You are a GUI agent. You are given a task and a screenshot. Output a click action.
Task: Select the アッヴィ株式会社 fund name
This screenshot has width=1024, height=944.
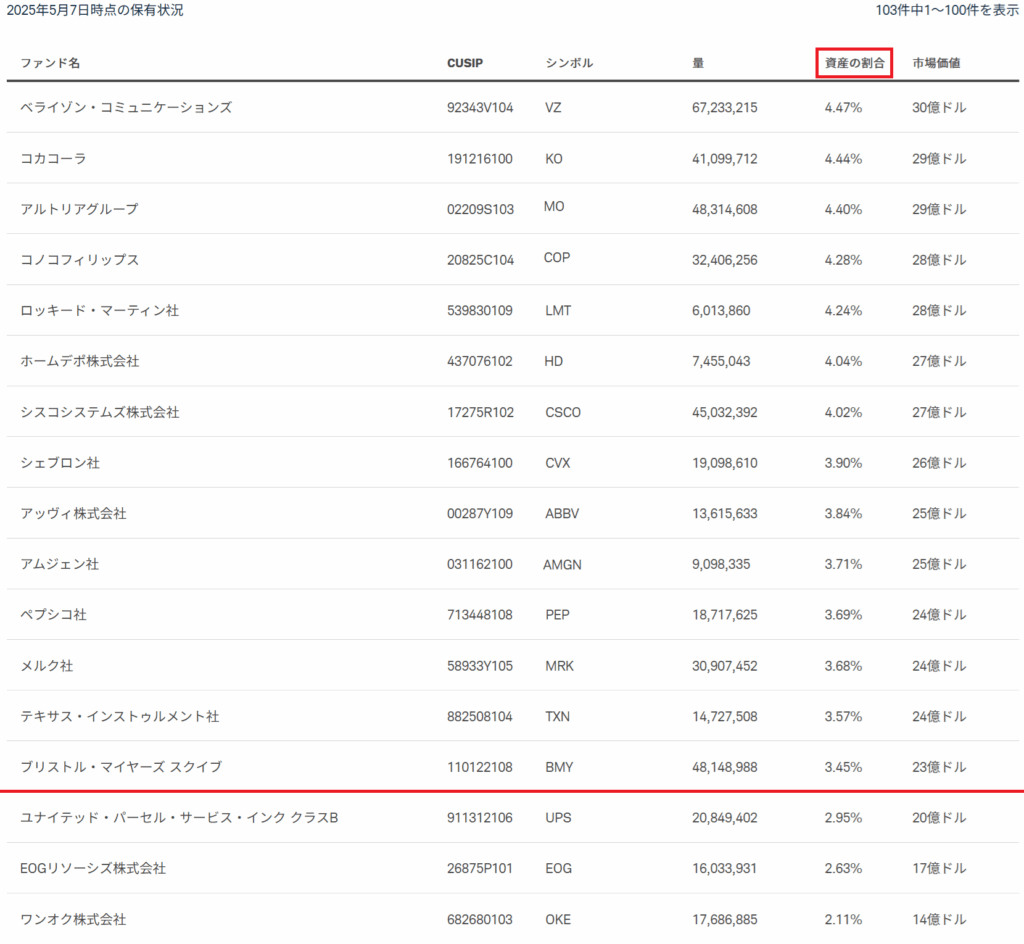point(73,514)
